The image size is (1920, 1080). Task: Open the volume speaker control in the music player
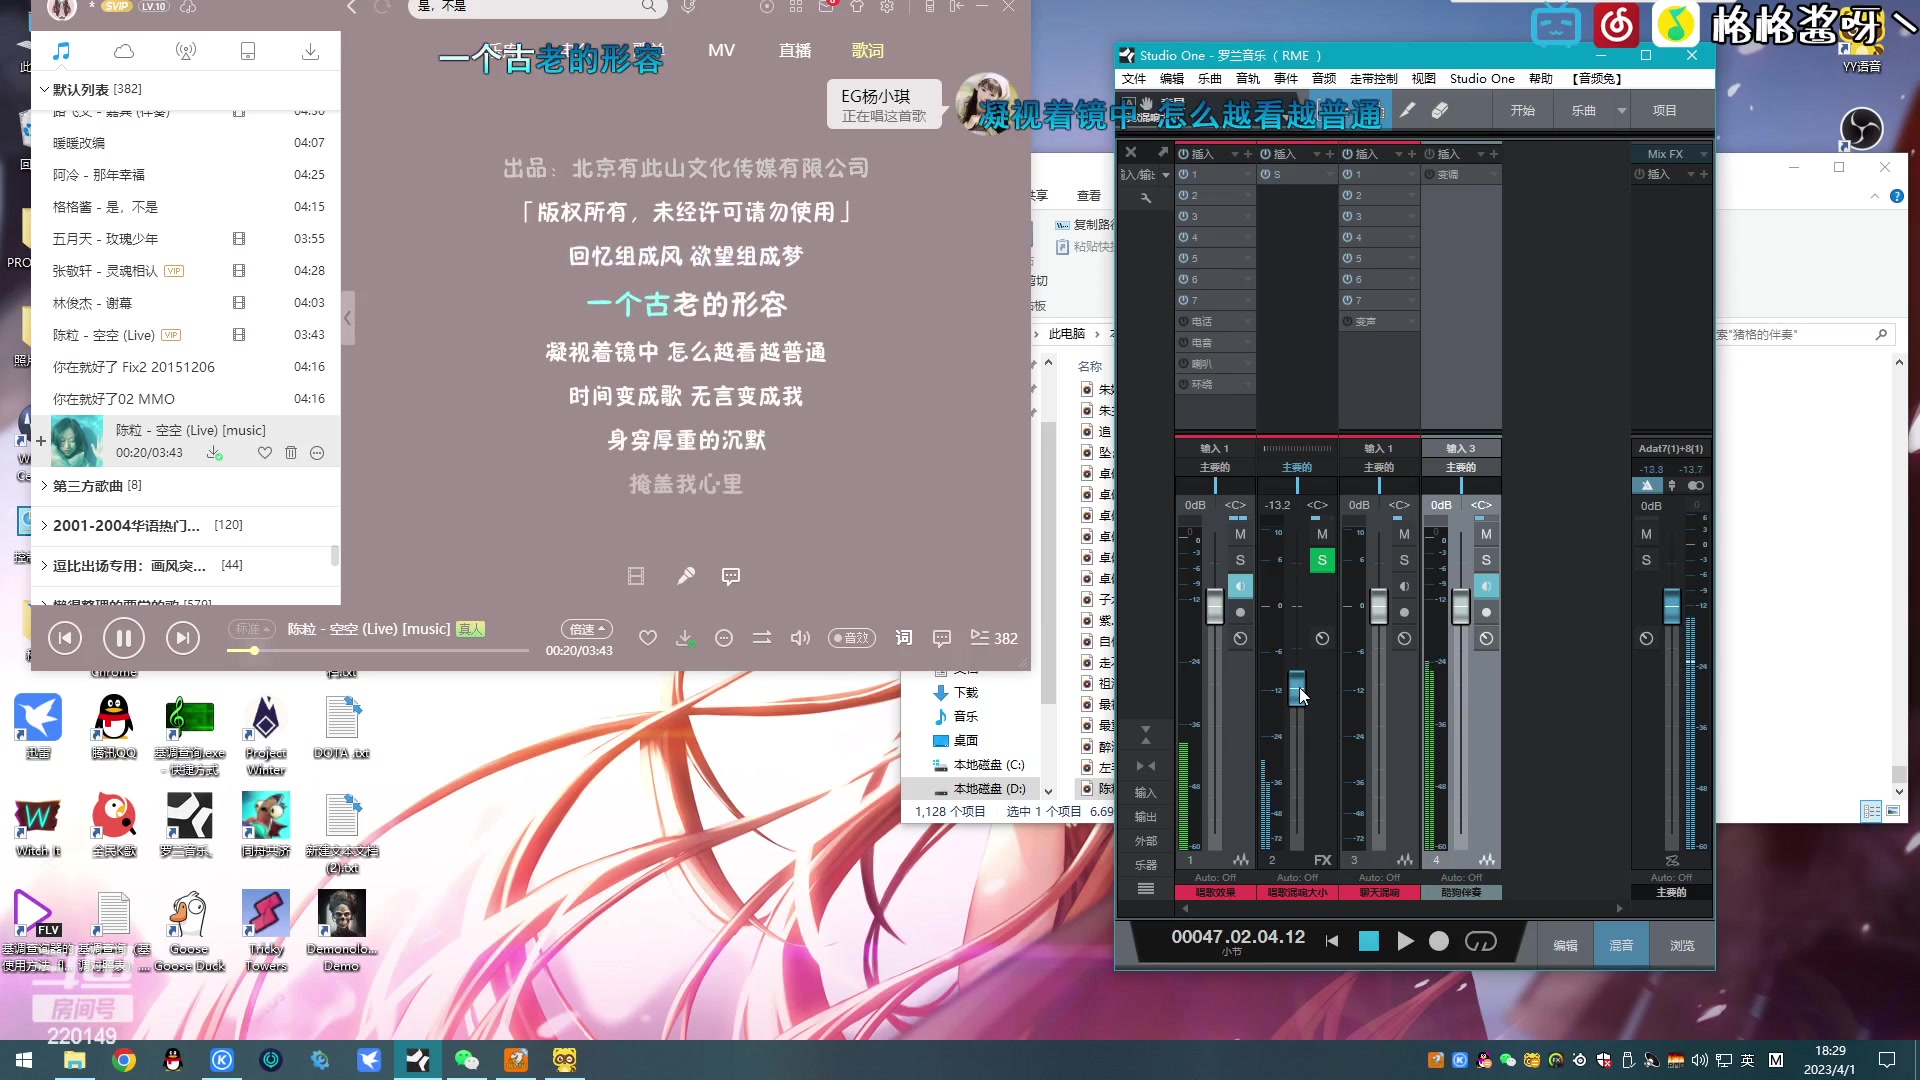tap(800, 638)
